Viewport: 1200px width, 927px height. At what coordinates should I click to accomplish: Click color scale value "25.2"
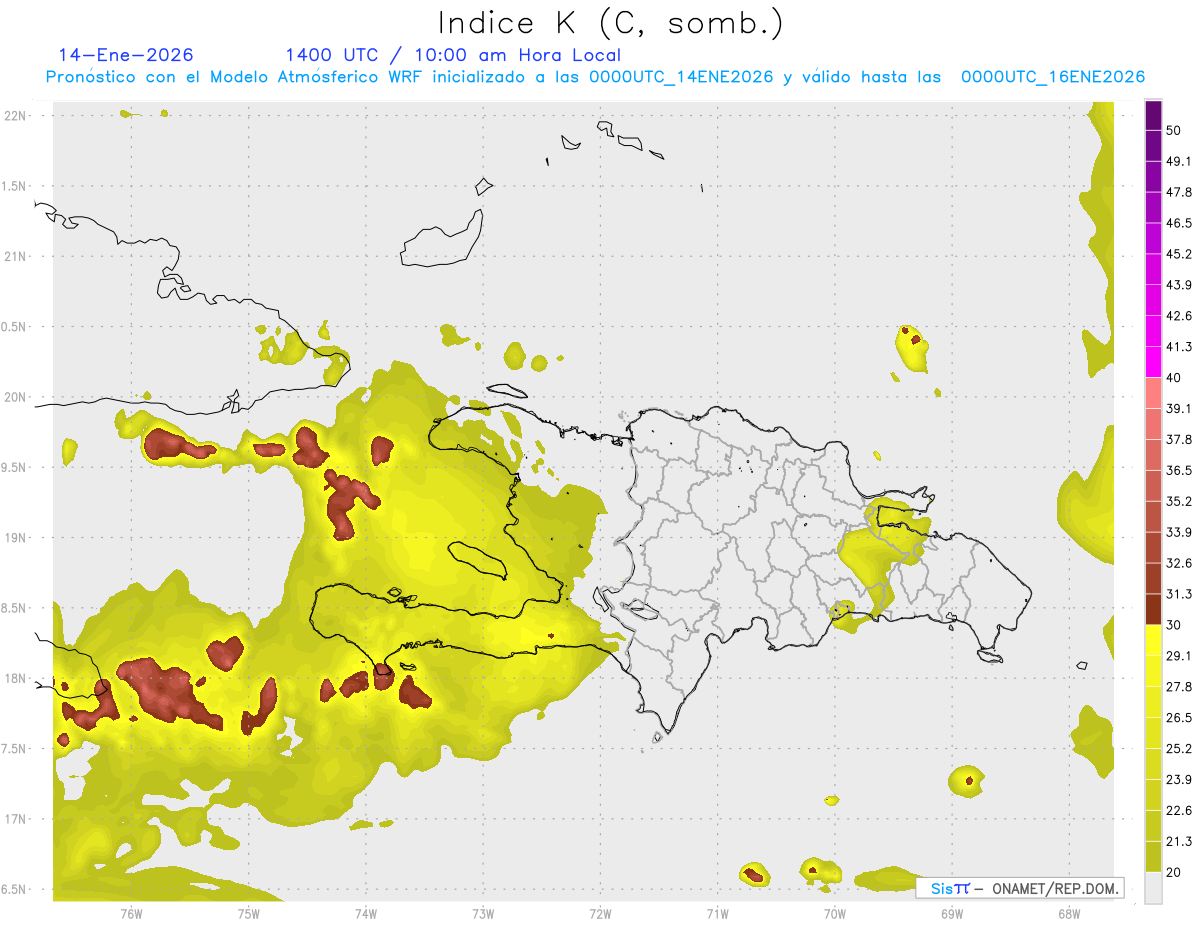coord(1179,749)
